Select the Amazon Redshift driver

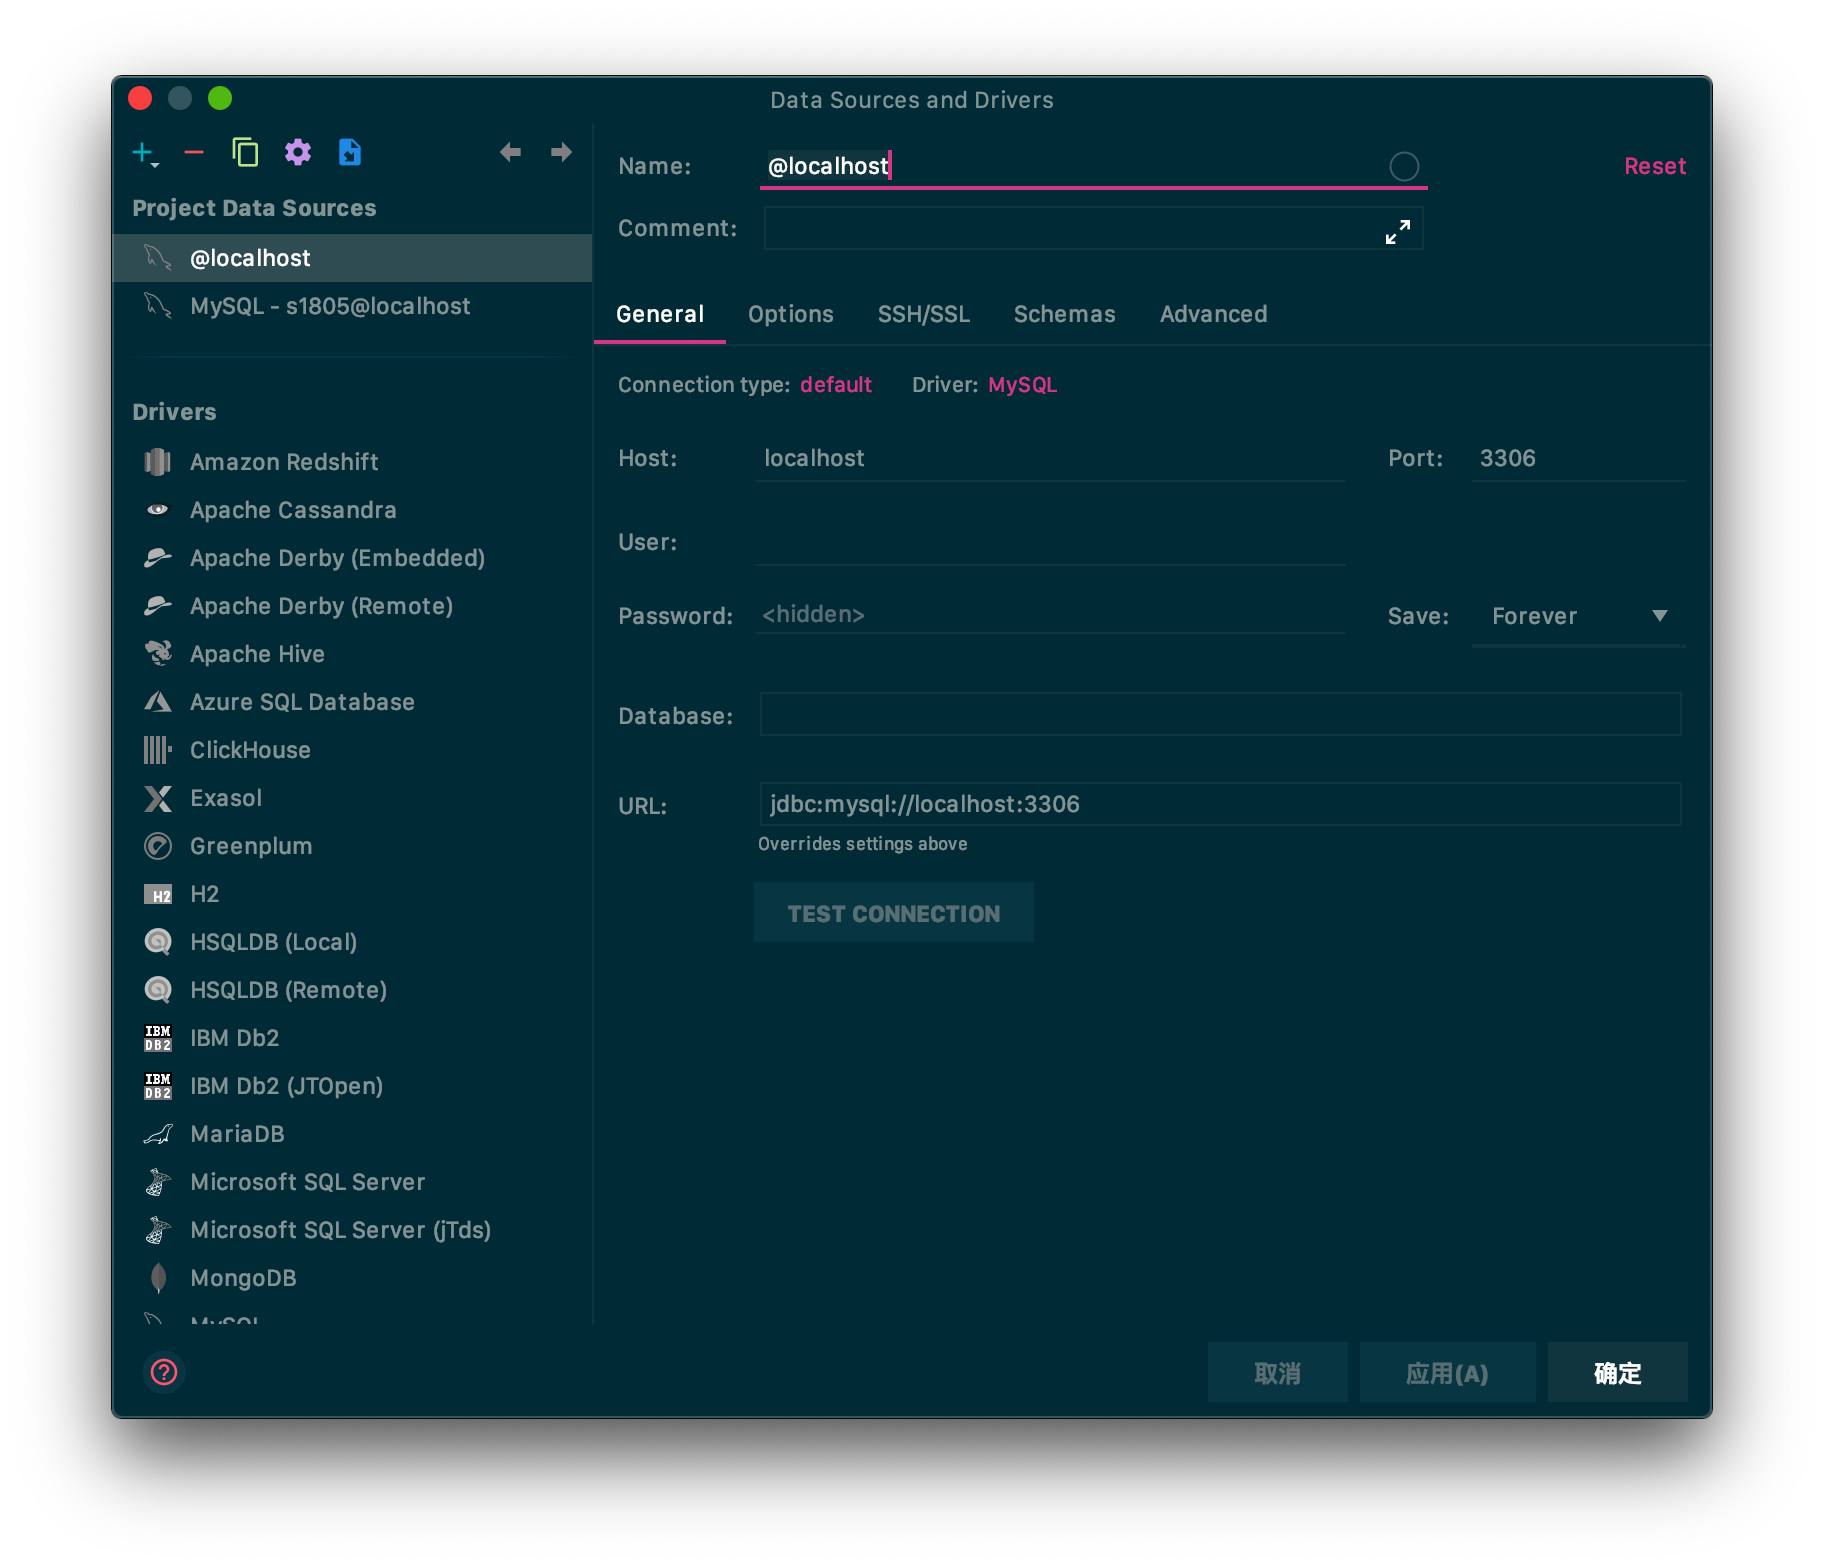click(352, 462)
